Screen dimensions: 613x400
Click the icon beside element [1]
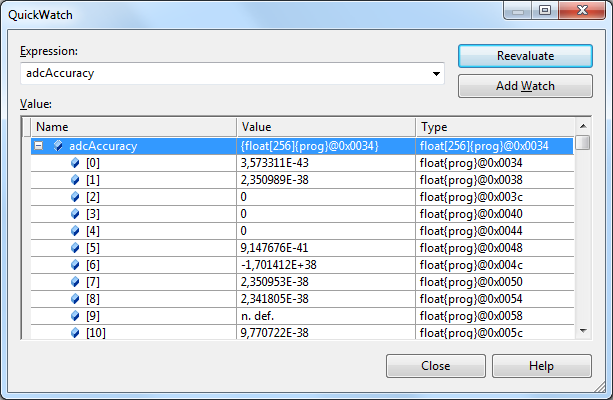pos(75,180)
